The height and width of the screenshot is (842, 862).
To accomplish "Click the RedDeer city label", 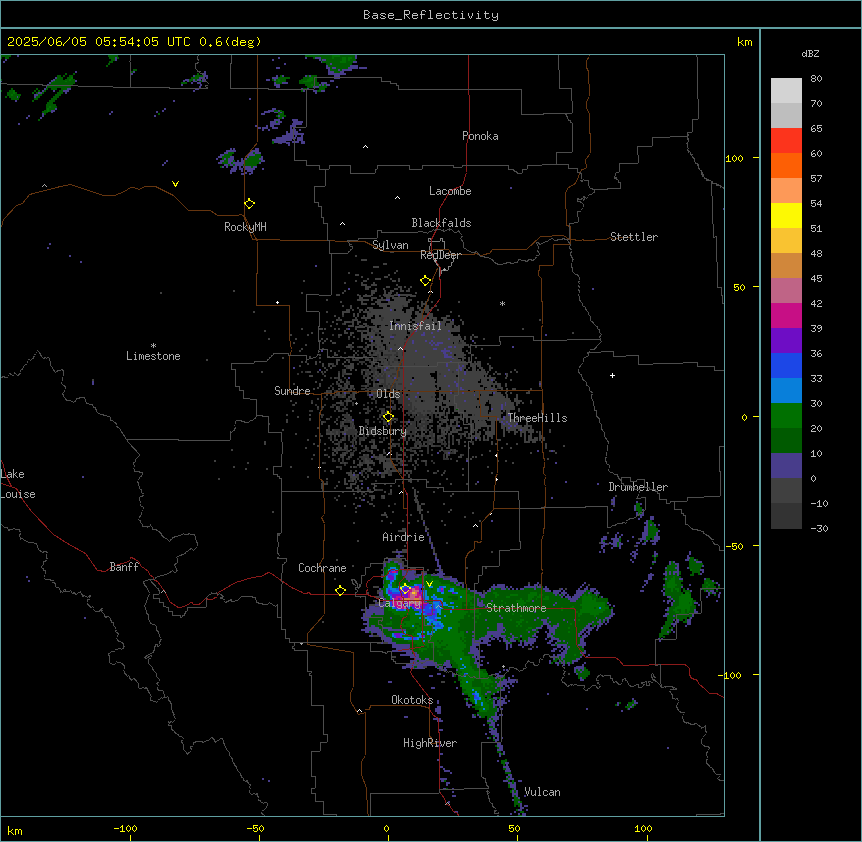I will 441,255.
